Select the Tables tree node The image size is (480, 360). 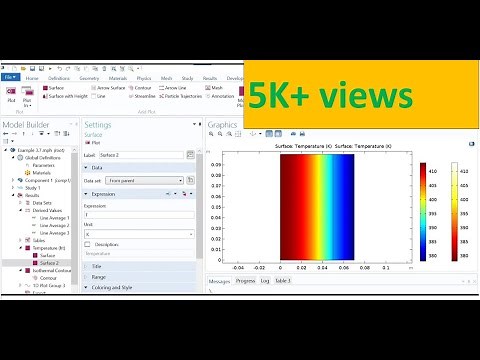click(x=35, y=240)
